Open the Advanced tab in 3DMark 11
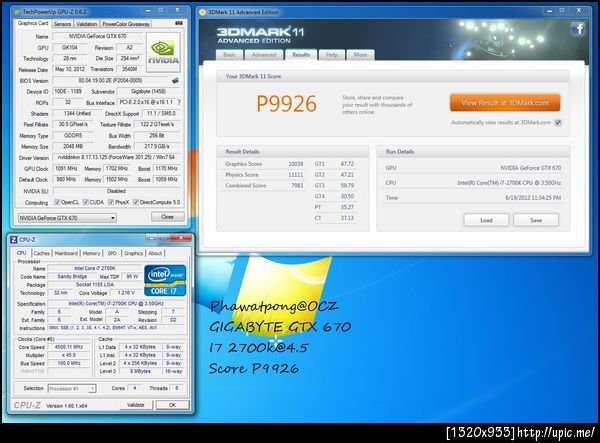Viewport: 600px width, 443px height. point(264,55)
